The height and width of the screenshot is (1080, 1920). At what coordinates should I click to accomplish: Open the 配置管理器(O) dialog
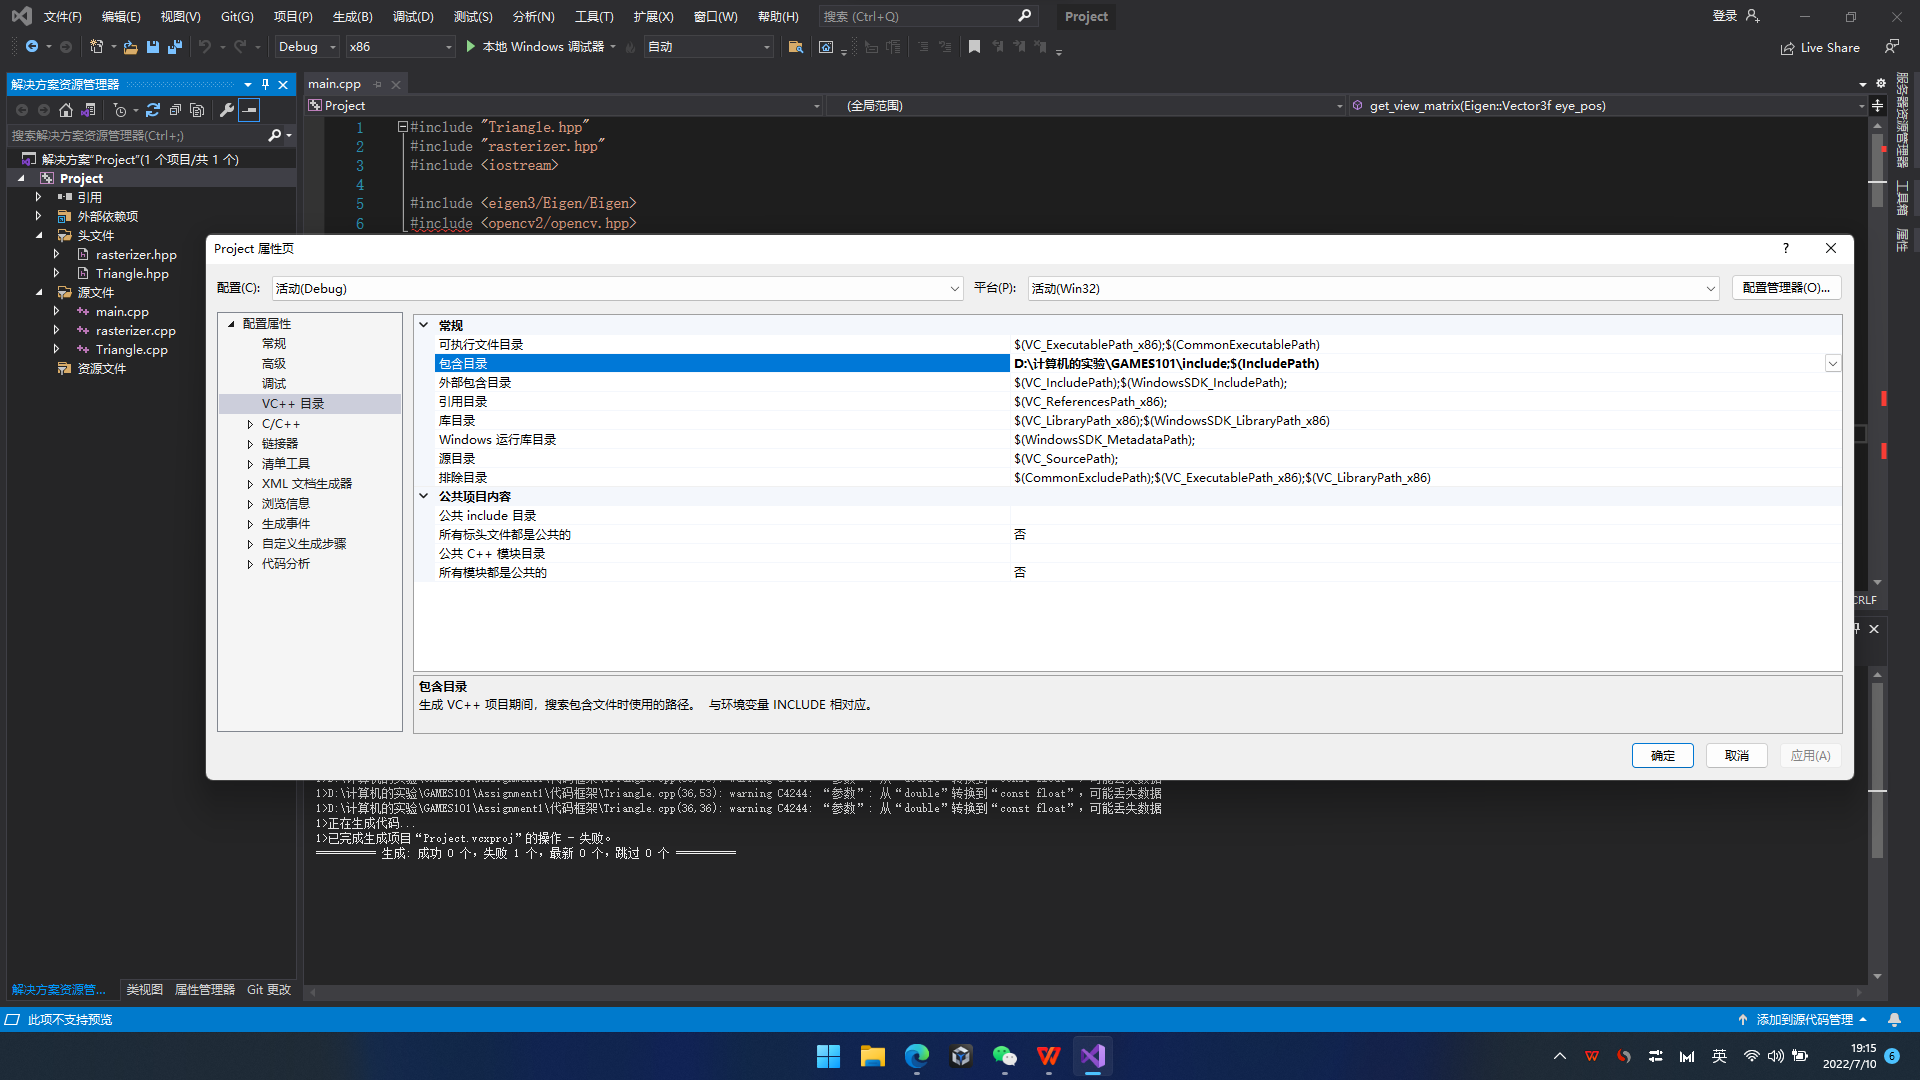(1786, 287)
